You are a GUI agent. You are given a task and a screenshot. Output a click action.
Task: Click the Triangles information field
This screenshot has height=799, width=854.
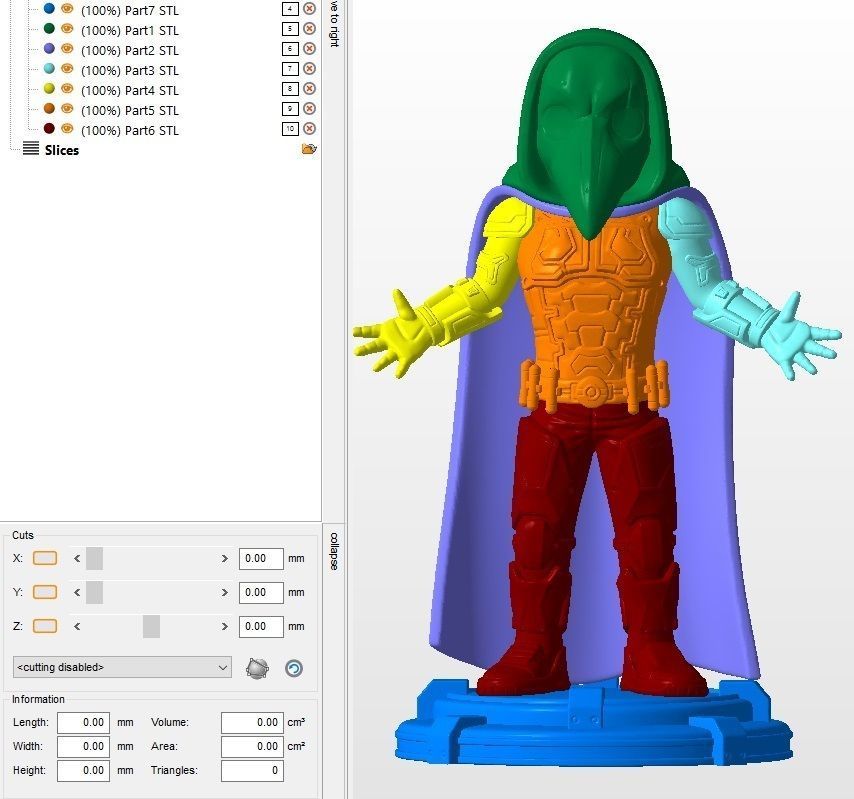252,771
